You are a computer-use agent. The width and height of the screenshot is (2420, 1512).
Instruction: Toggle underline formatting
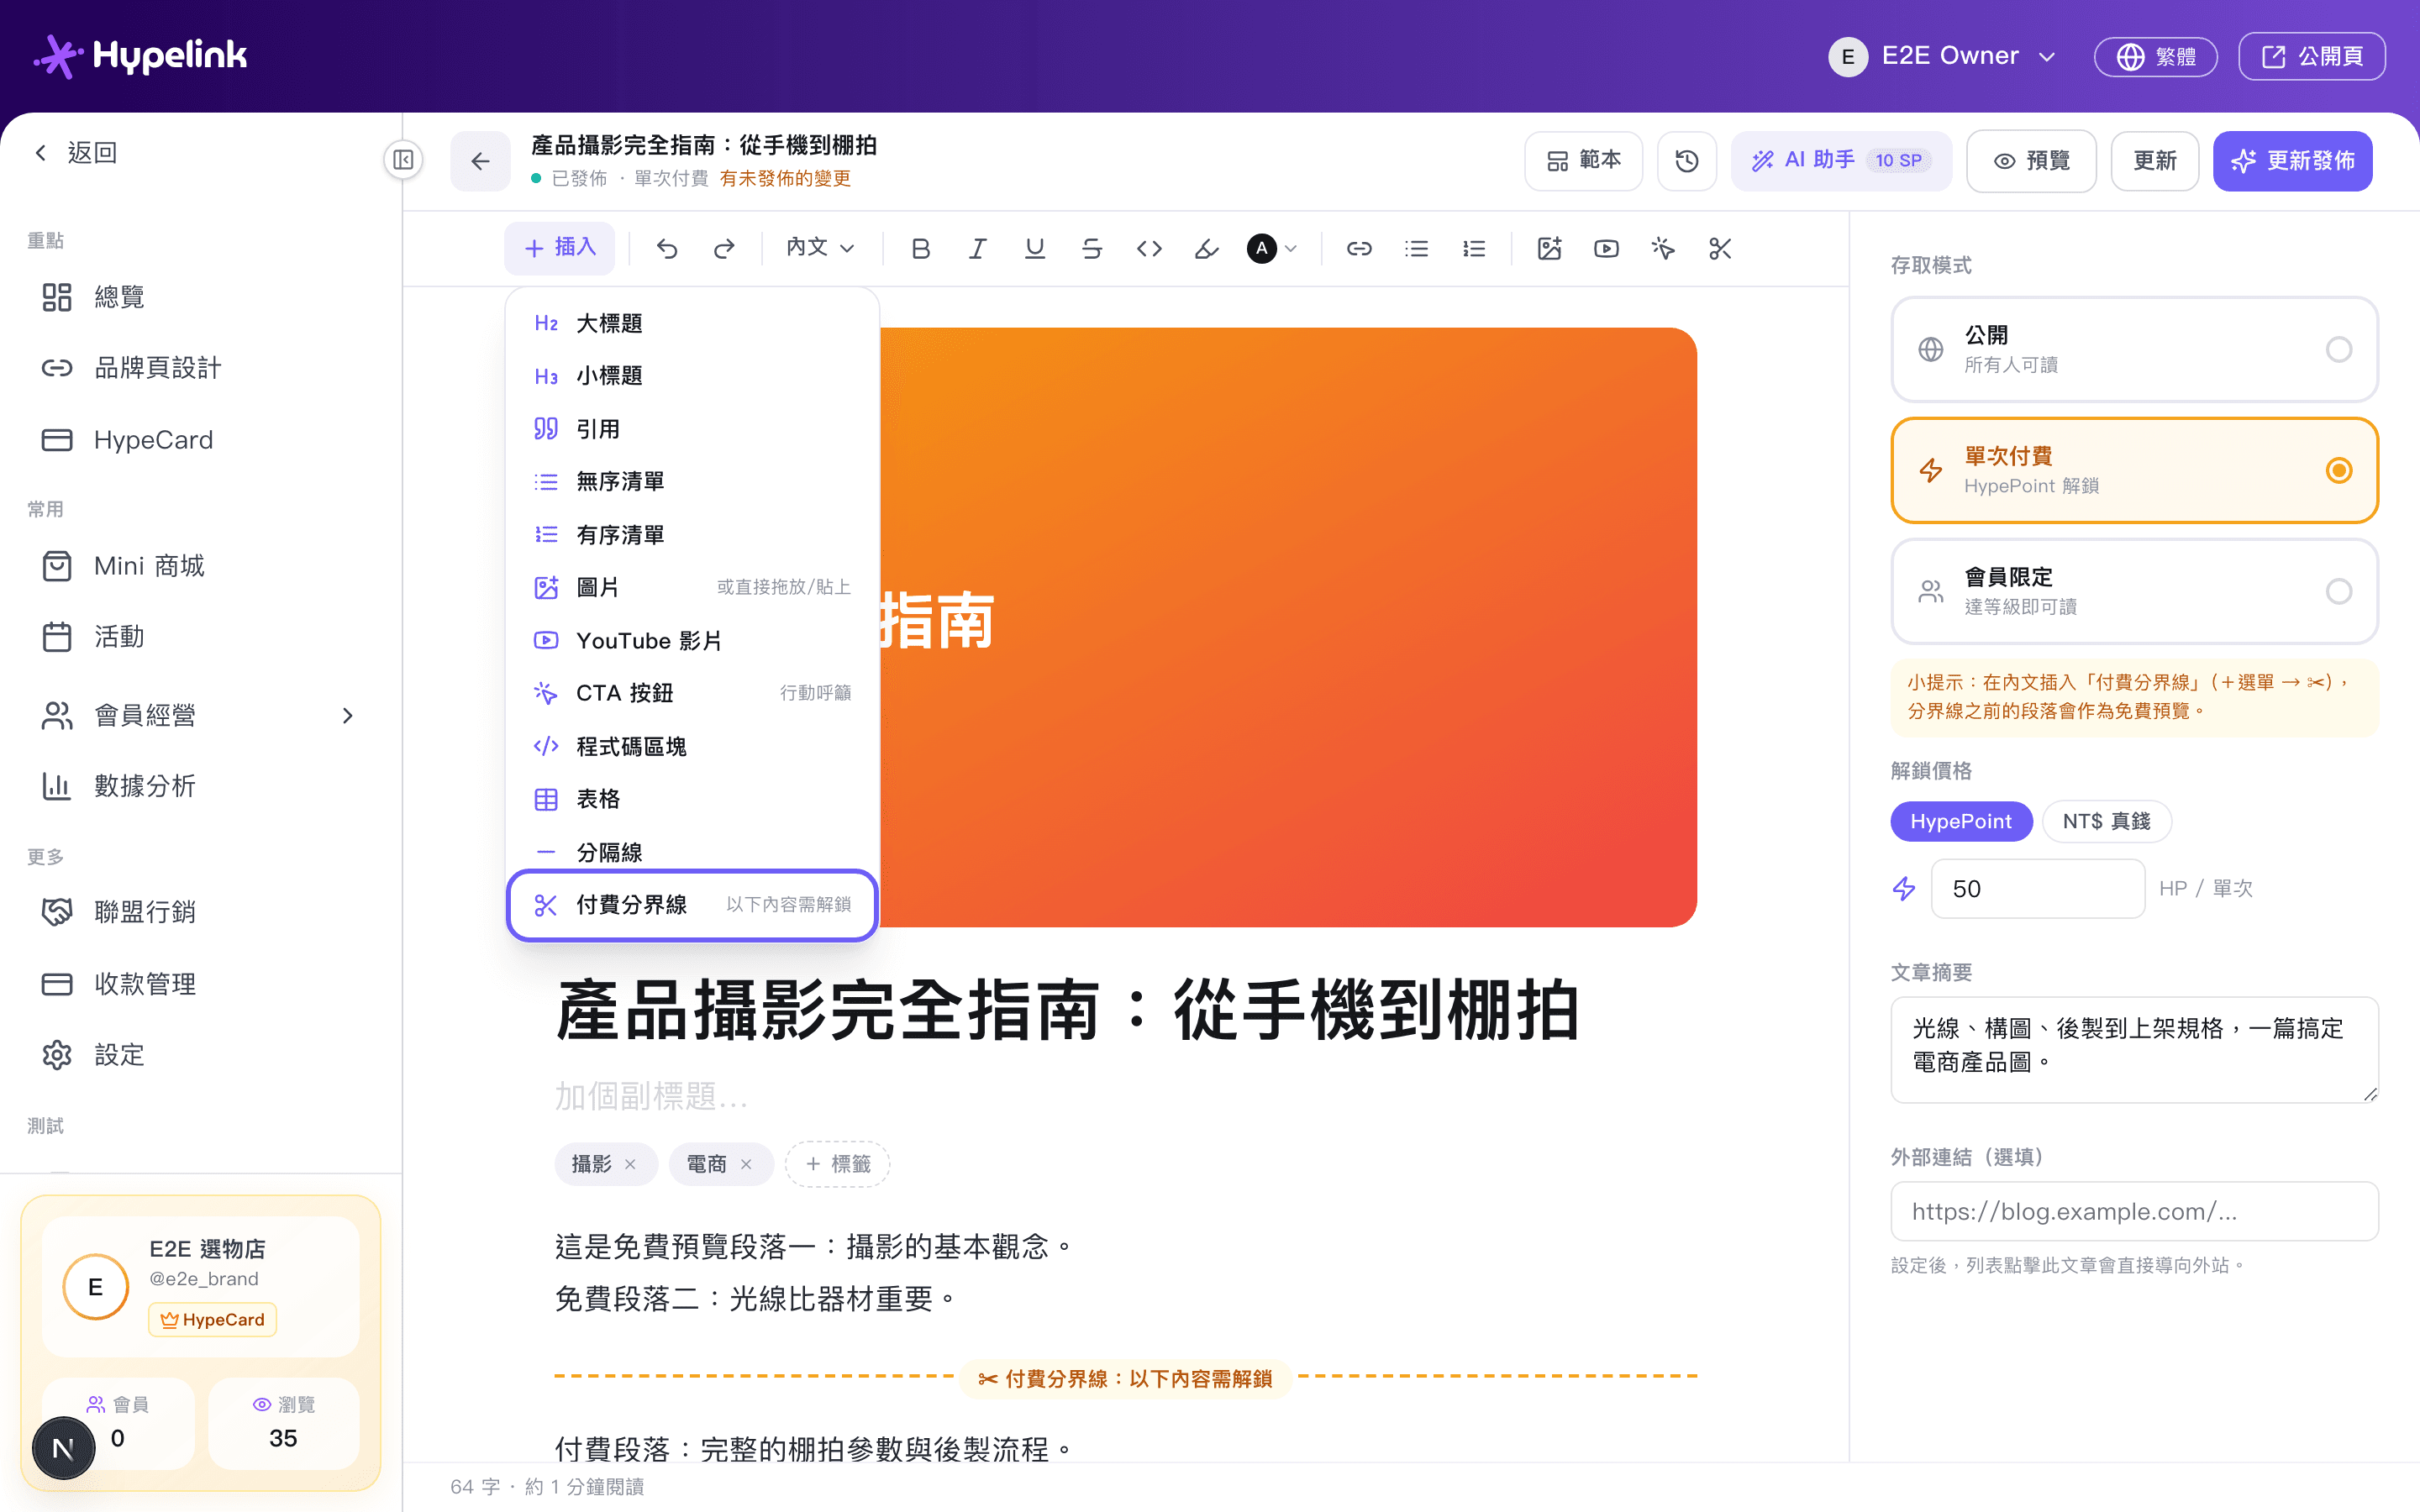[1035, 248]
